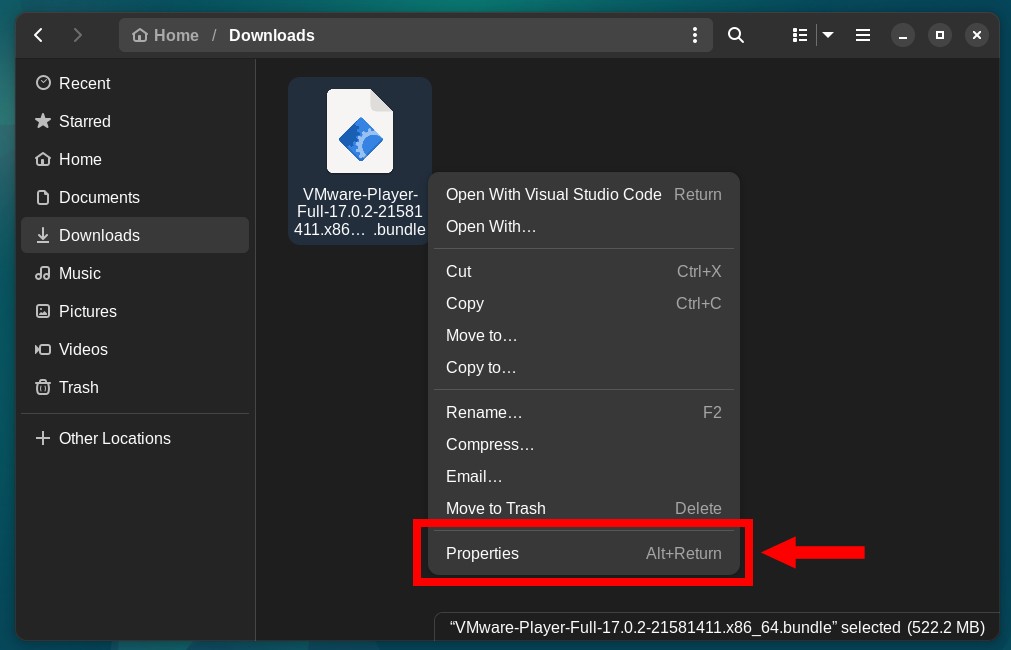The height and width of the screenshot is (650, 1011).
Task: Open the path bar three-dot menu
Action: click(694, 35)
